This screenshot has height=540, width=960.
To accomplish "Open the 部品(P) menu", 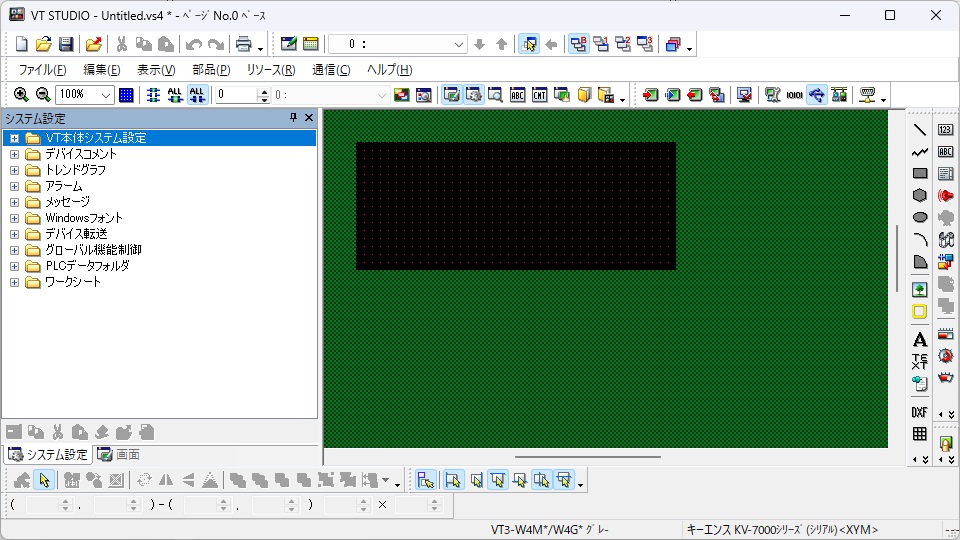I will coord(211,70).
